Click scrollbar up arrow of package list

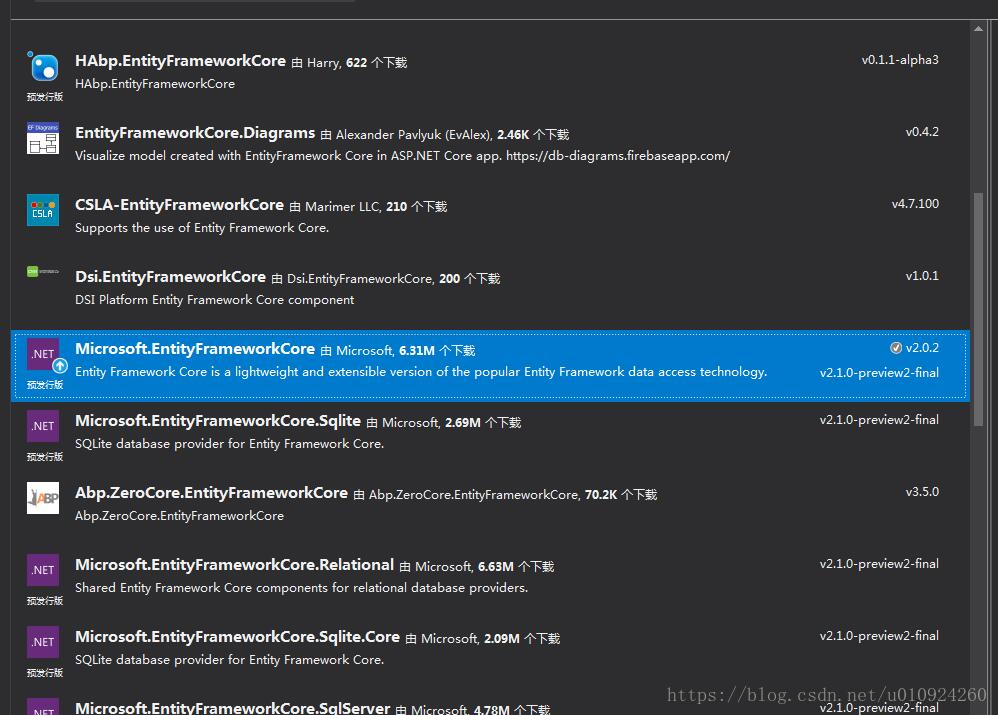(x=978, y=28)
